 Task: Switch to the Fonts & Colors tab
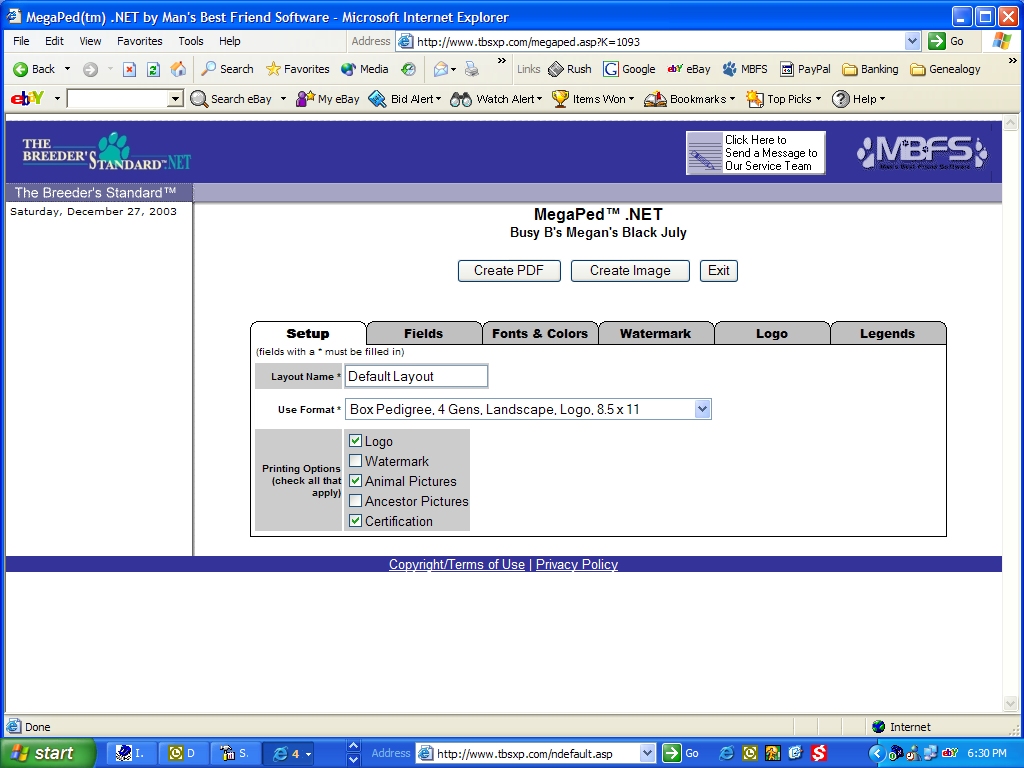pyautogui.click(x=539, y=334)
